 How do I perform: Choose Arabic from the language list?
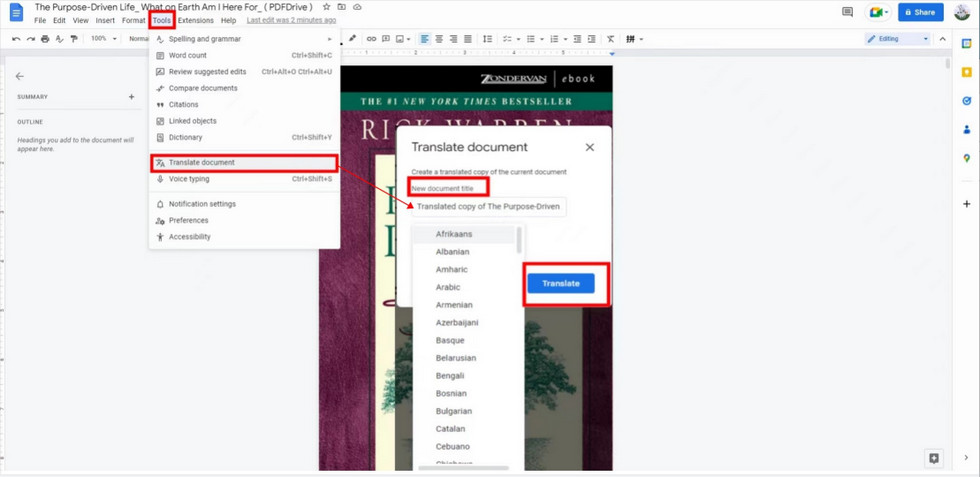[x=448, y=287]
